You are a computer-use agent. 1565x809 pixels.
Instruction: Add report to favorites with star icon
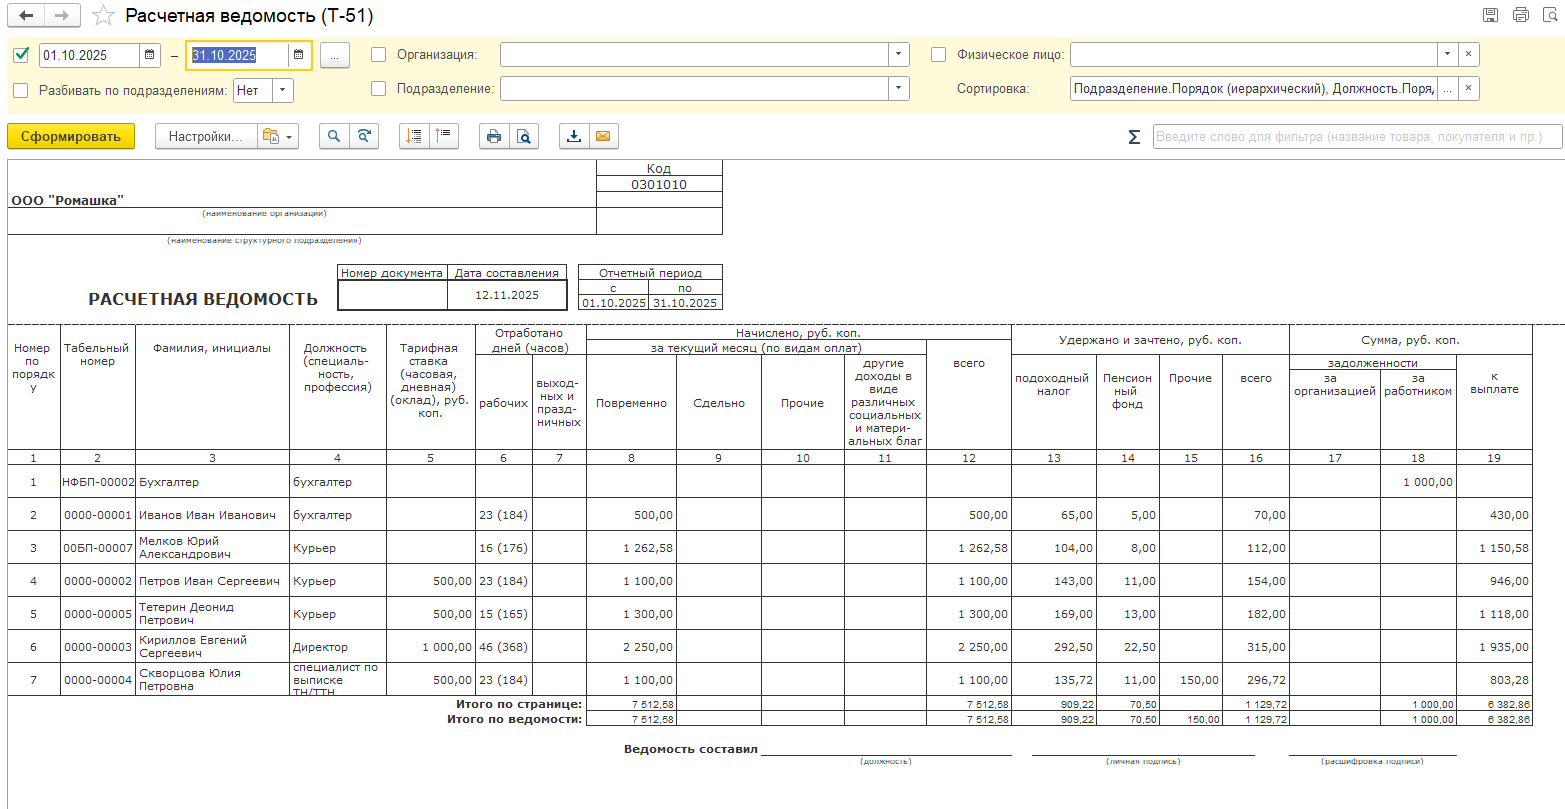pyautogui.click(x=102, y=15)
